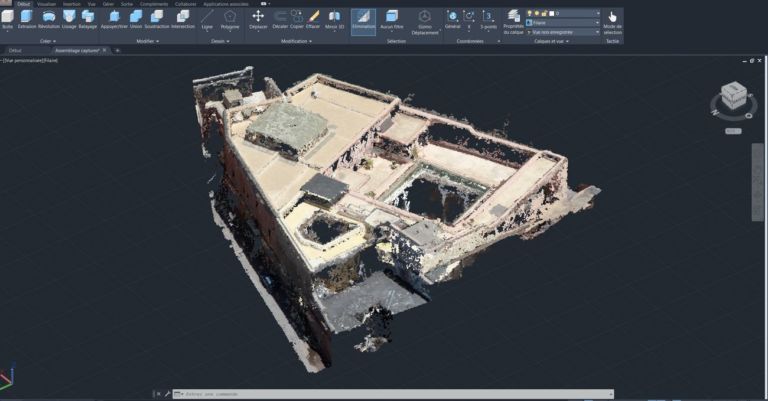Click the Effacer eraser tool
768x401 pixels.
[x=314, y=18]
